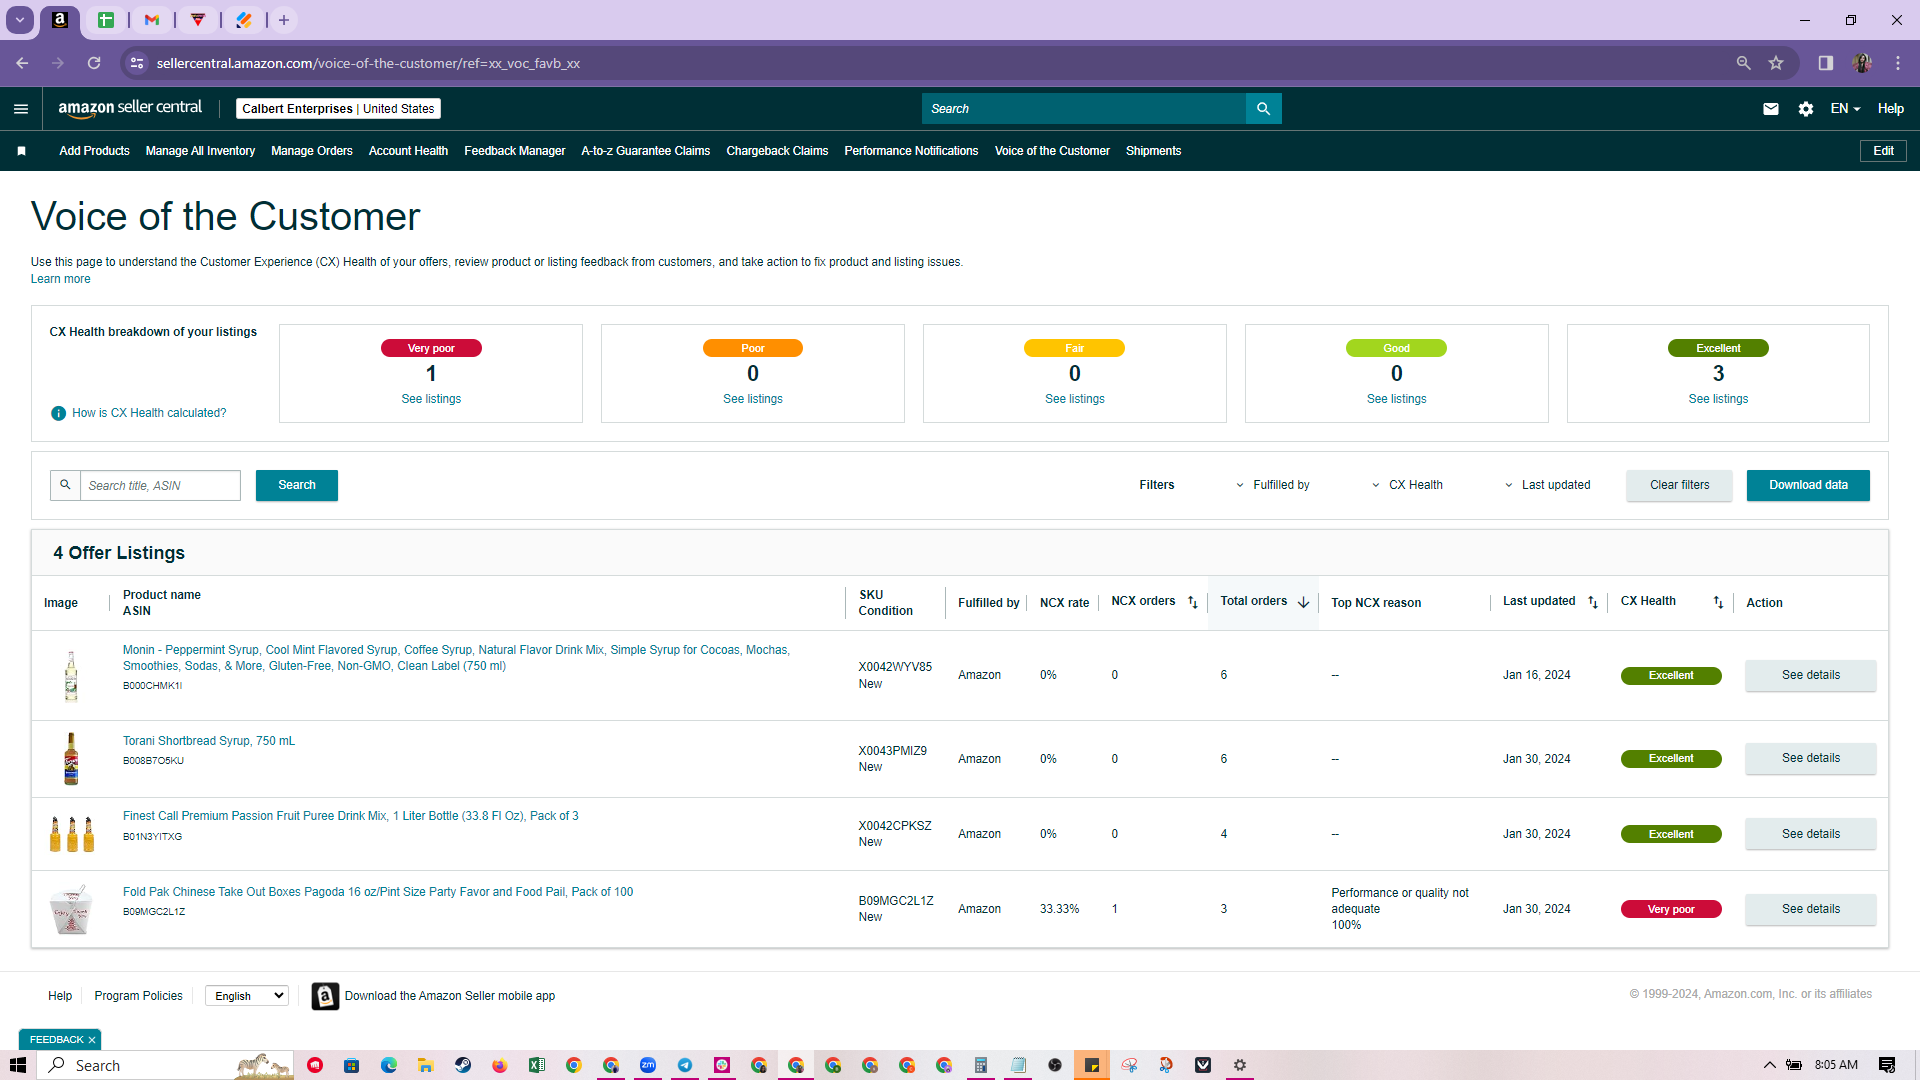Click Download data
Image resolution: width=1920 pixels, height=1080 pixels.
pyautogui.click(x=1808, y=485)
